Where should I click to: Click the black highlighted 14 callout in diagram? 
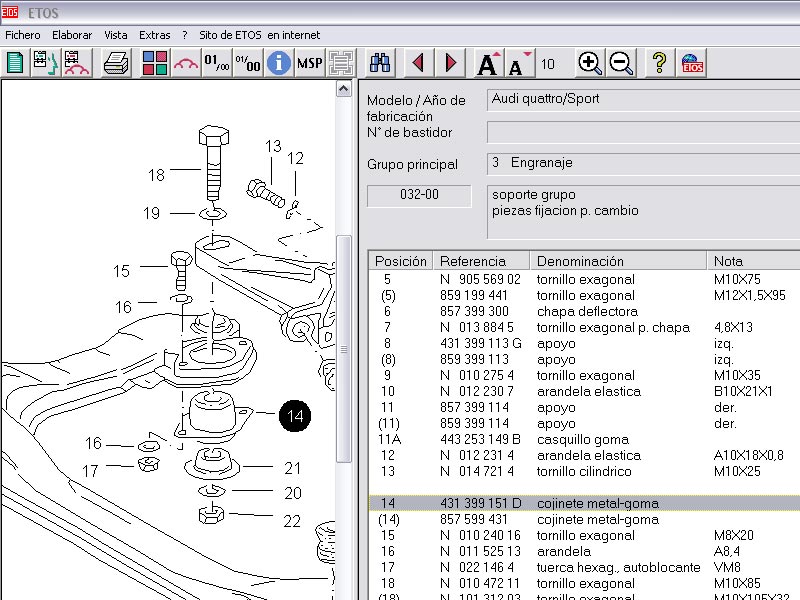coord(295,416)
